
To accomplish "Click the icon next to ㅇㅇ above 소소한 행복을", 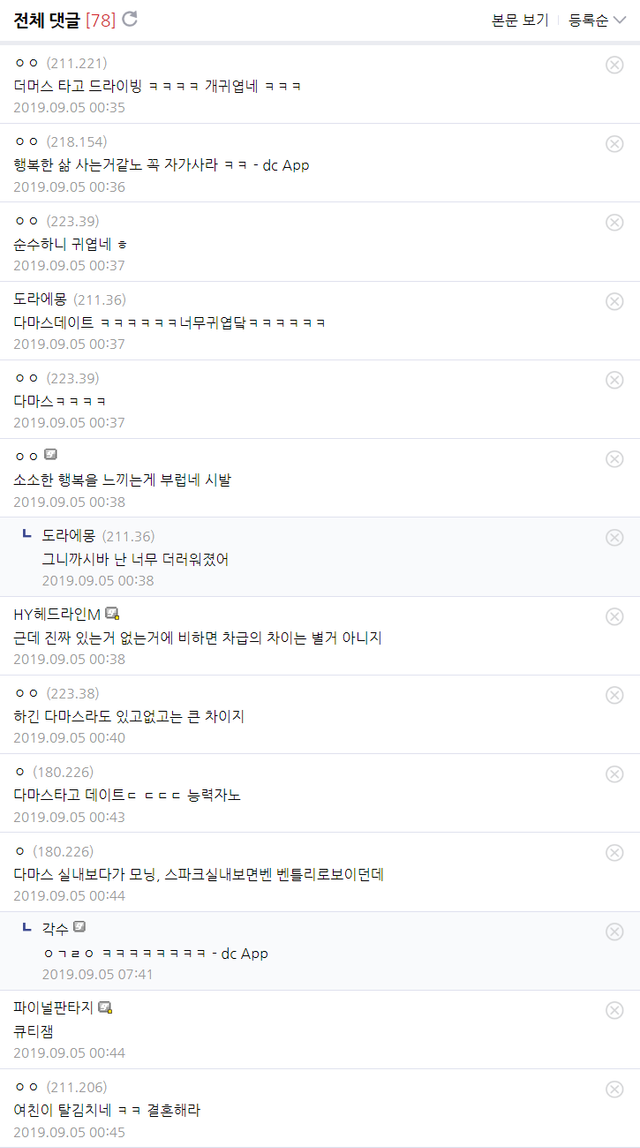I will coord(51,455).
